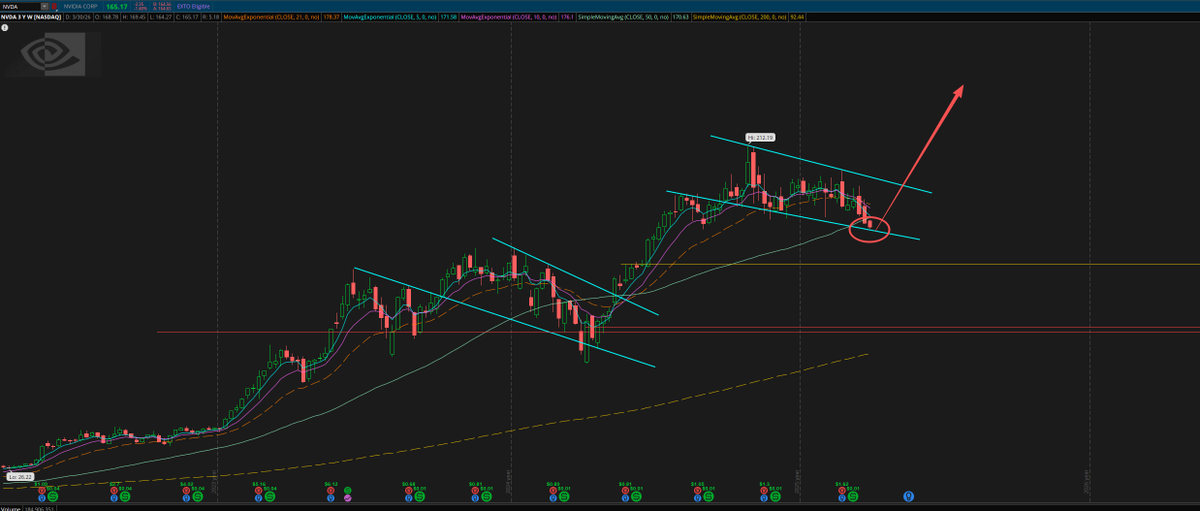This screenshot has width=1200, height=511.
Task: Click the red earnings icon under $6.12
Action: pos(330,490)
